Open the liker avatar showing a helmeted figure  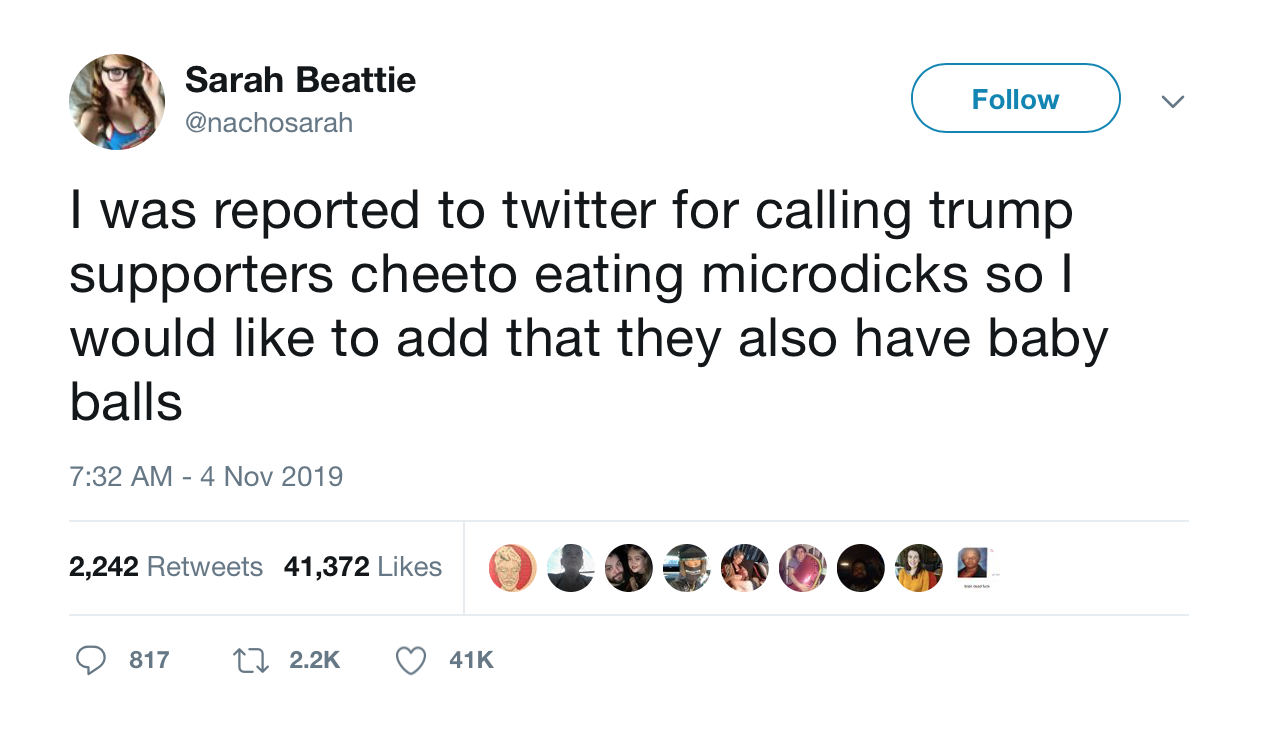coord(687,568)
